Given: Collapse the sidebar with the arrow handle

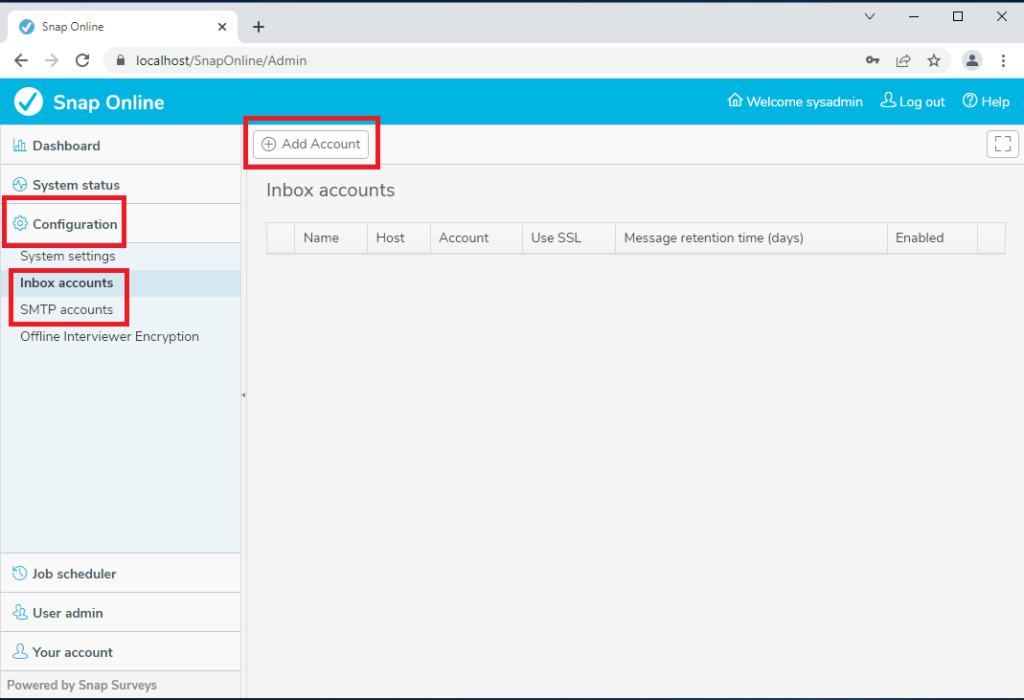Looking at the screenshot, I should 243,395.
